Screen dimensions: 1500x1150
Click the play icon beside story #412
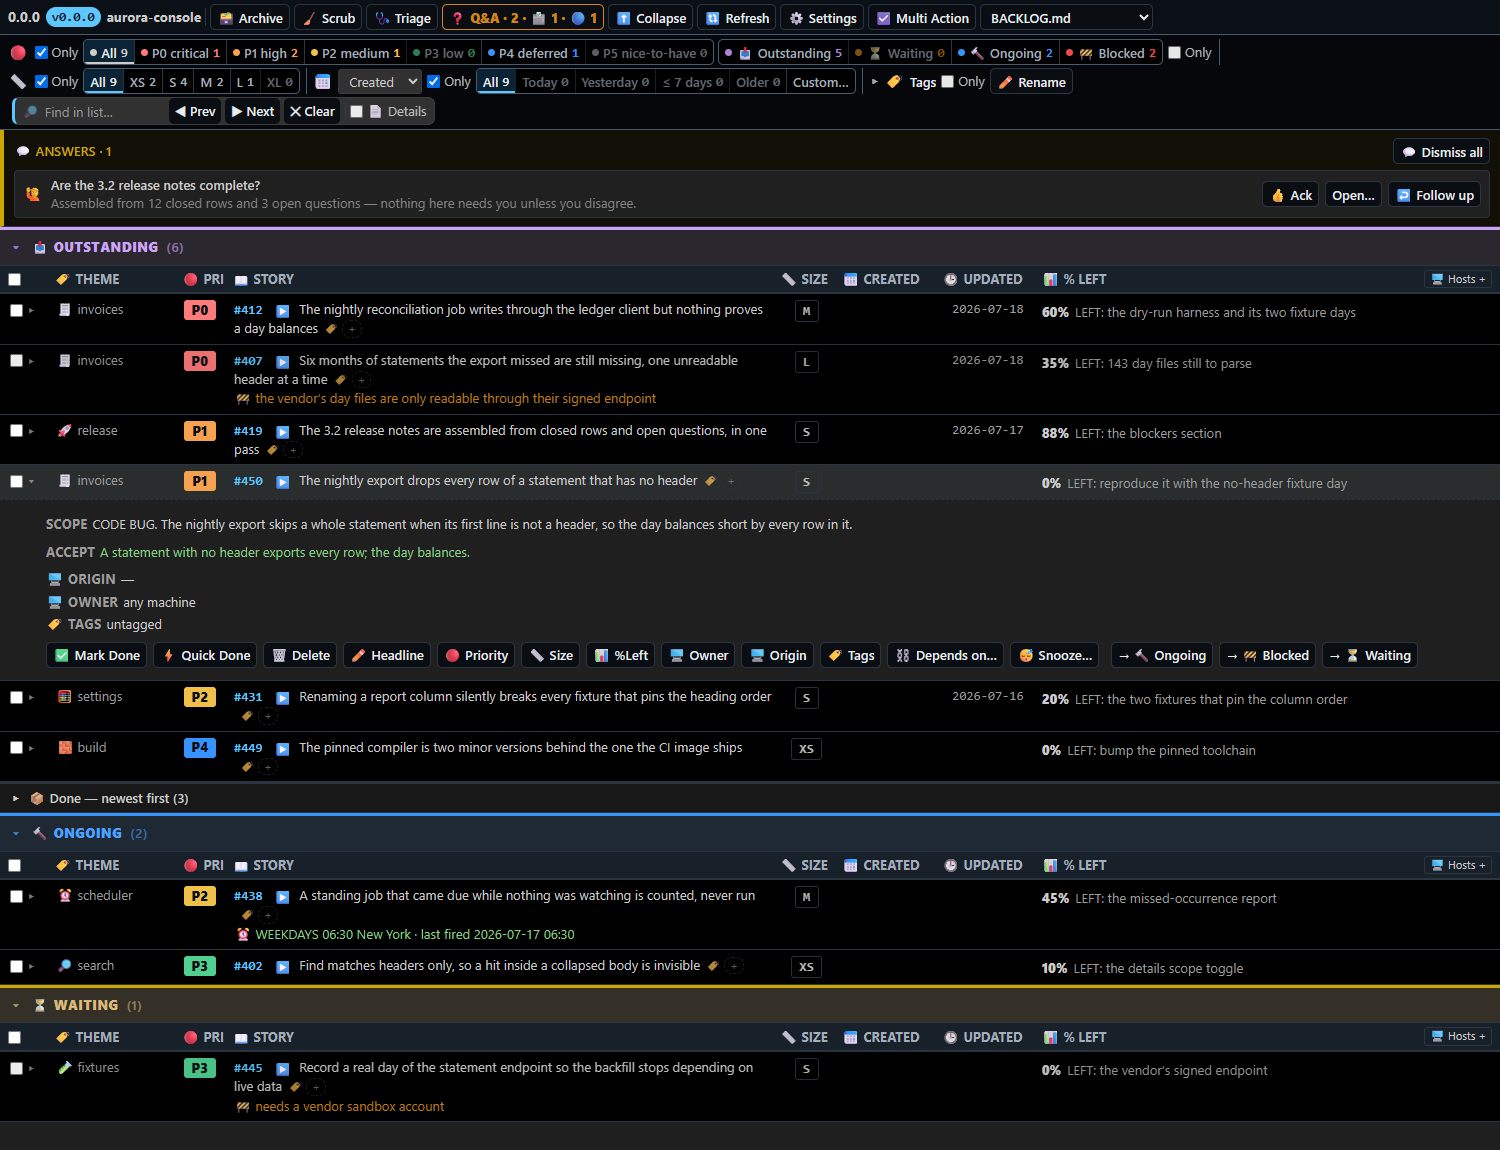pyautogui.click(x=282, y=311)
